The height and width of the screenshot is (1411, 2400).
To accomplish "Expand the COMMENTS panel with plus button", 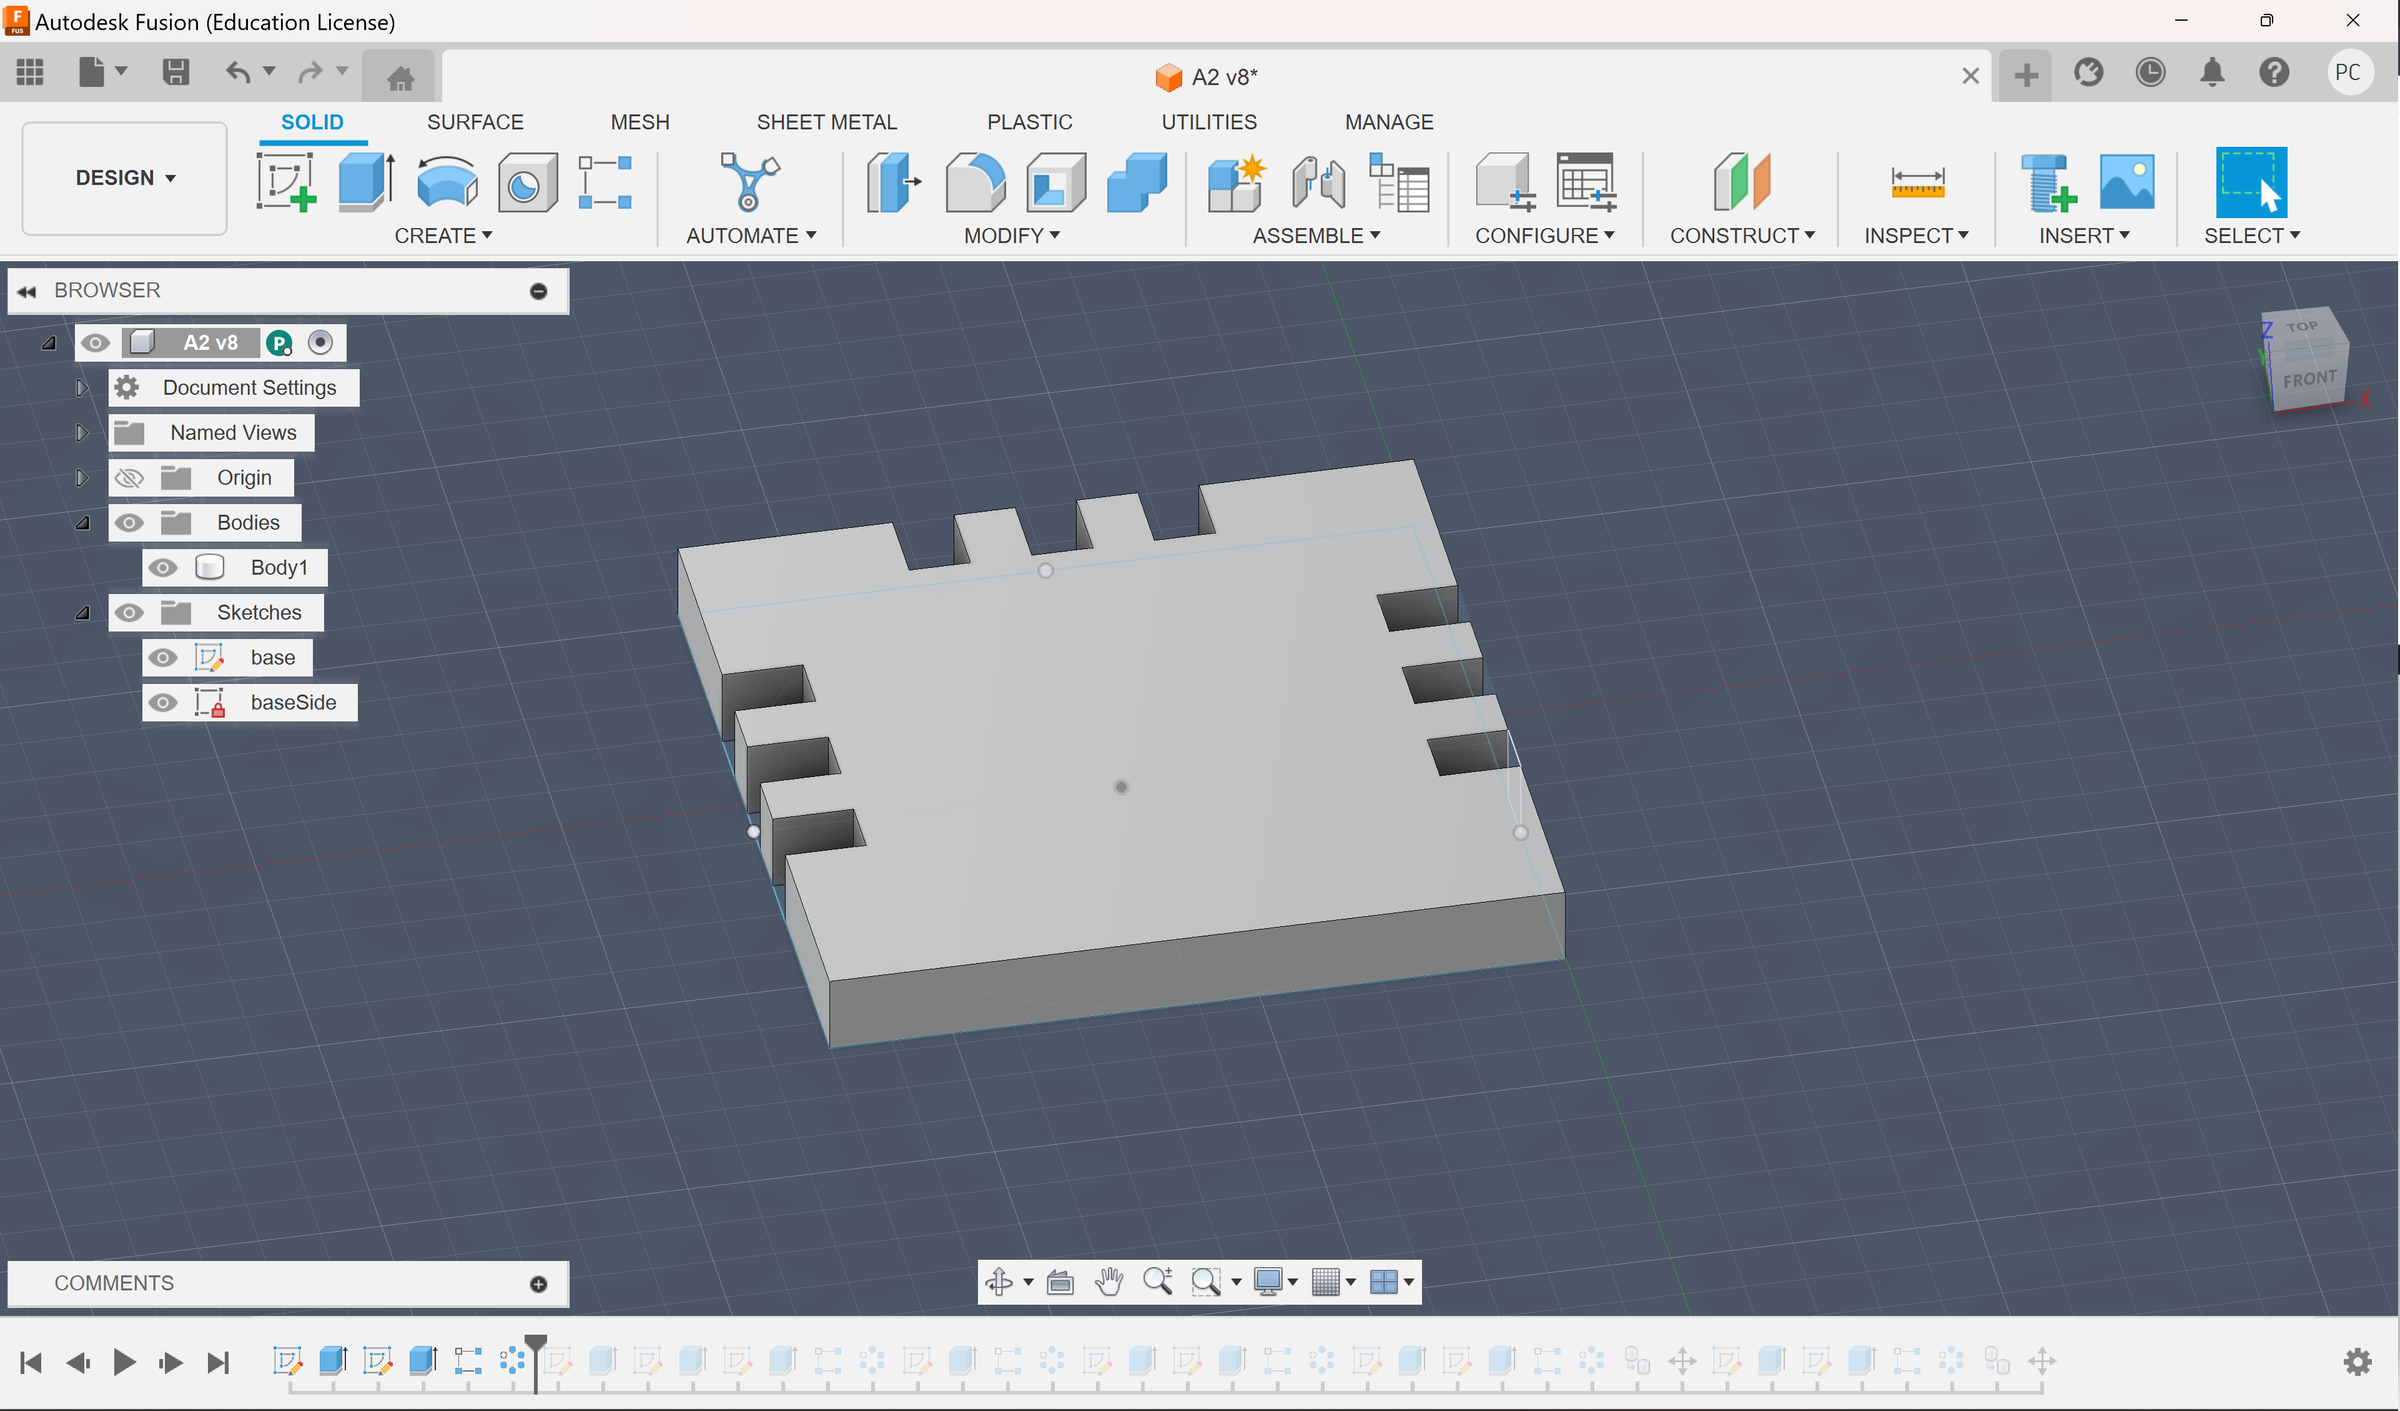I will pos(539,1284).
